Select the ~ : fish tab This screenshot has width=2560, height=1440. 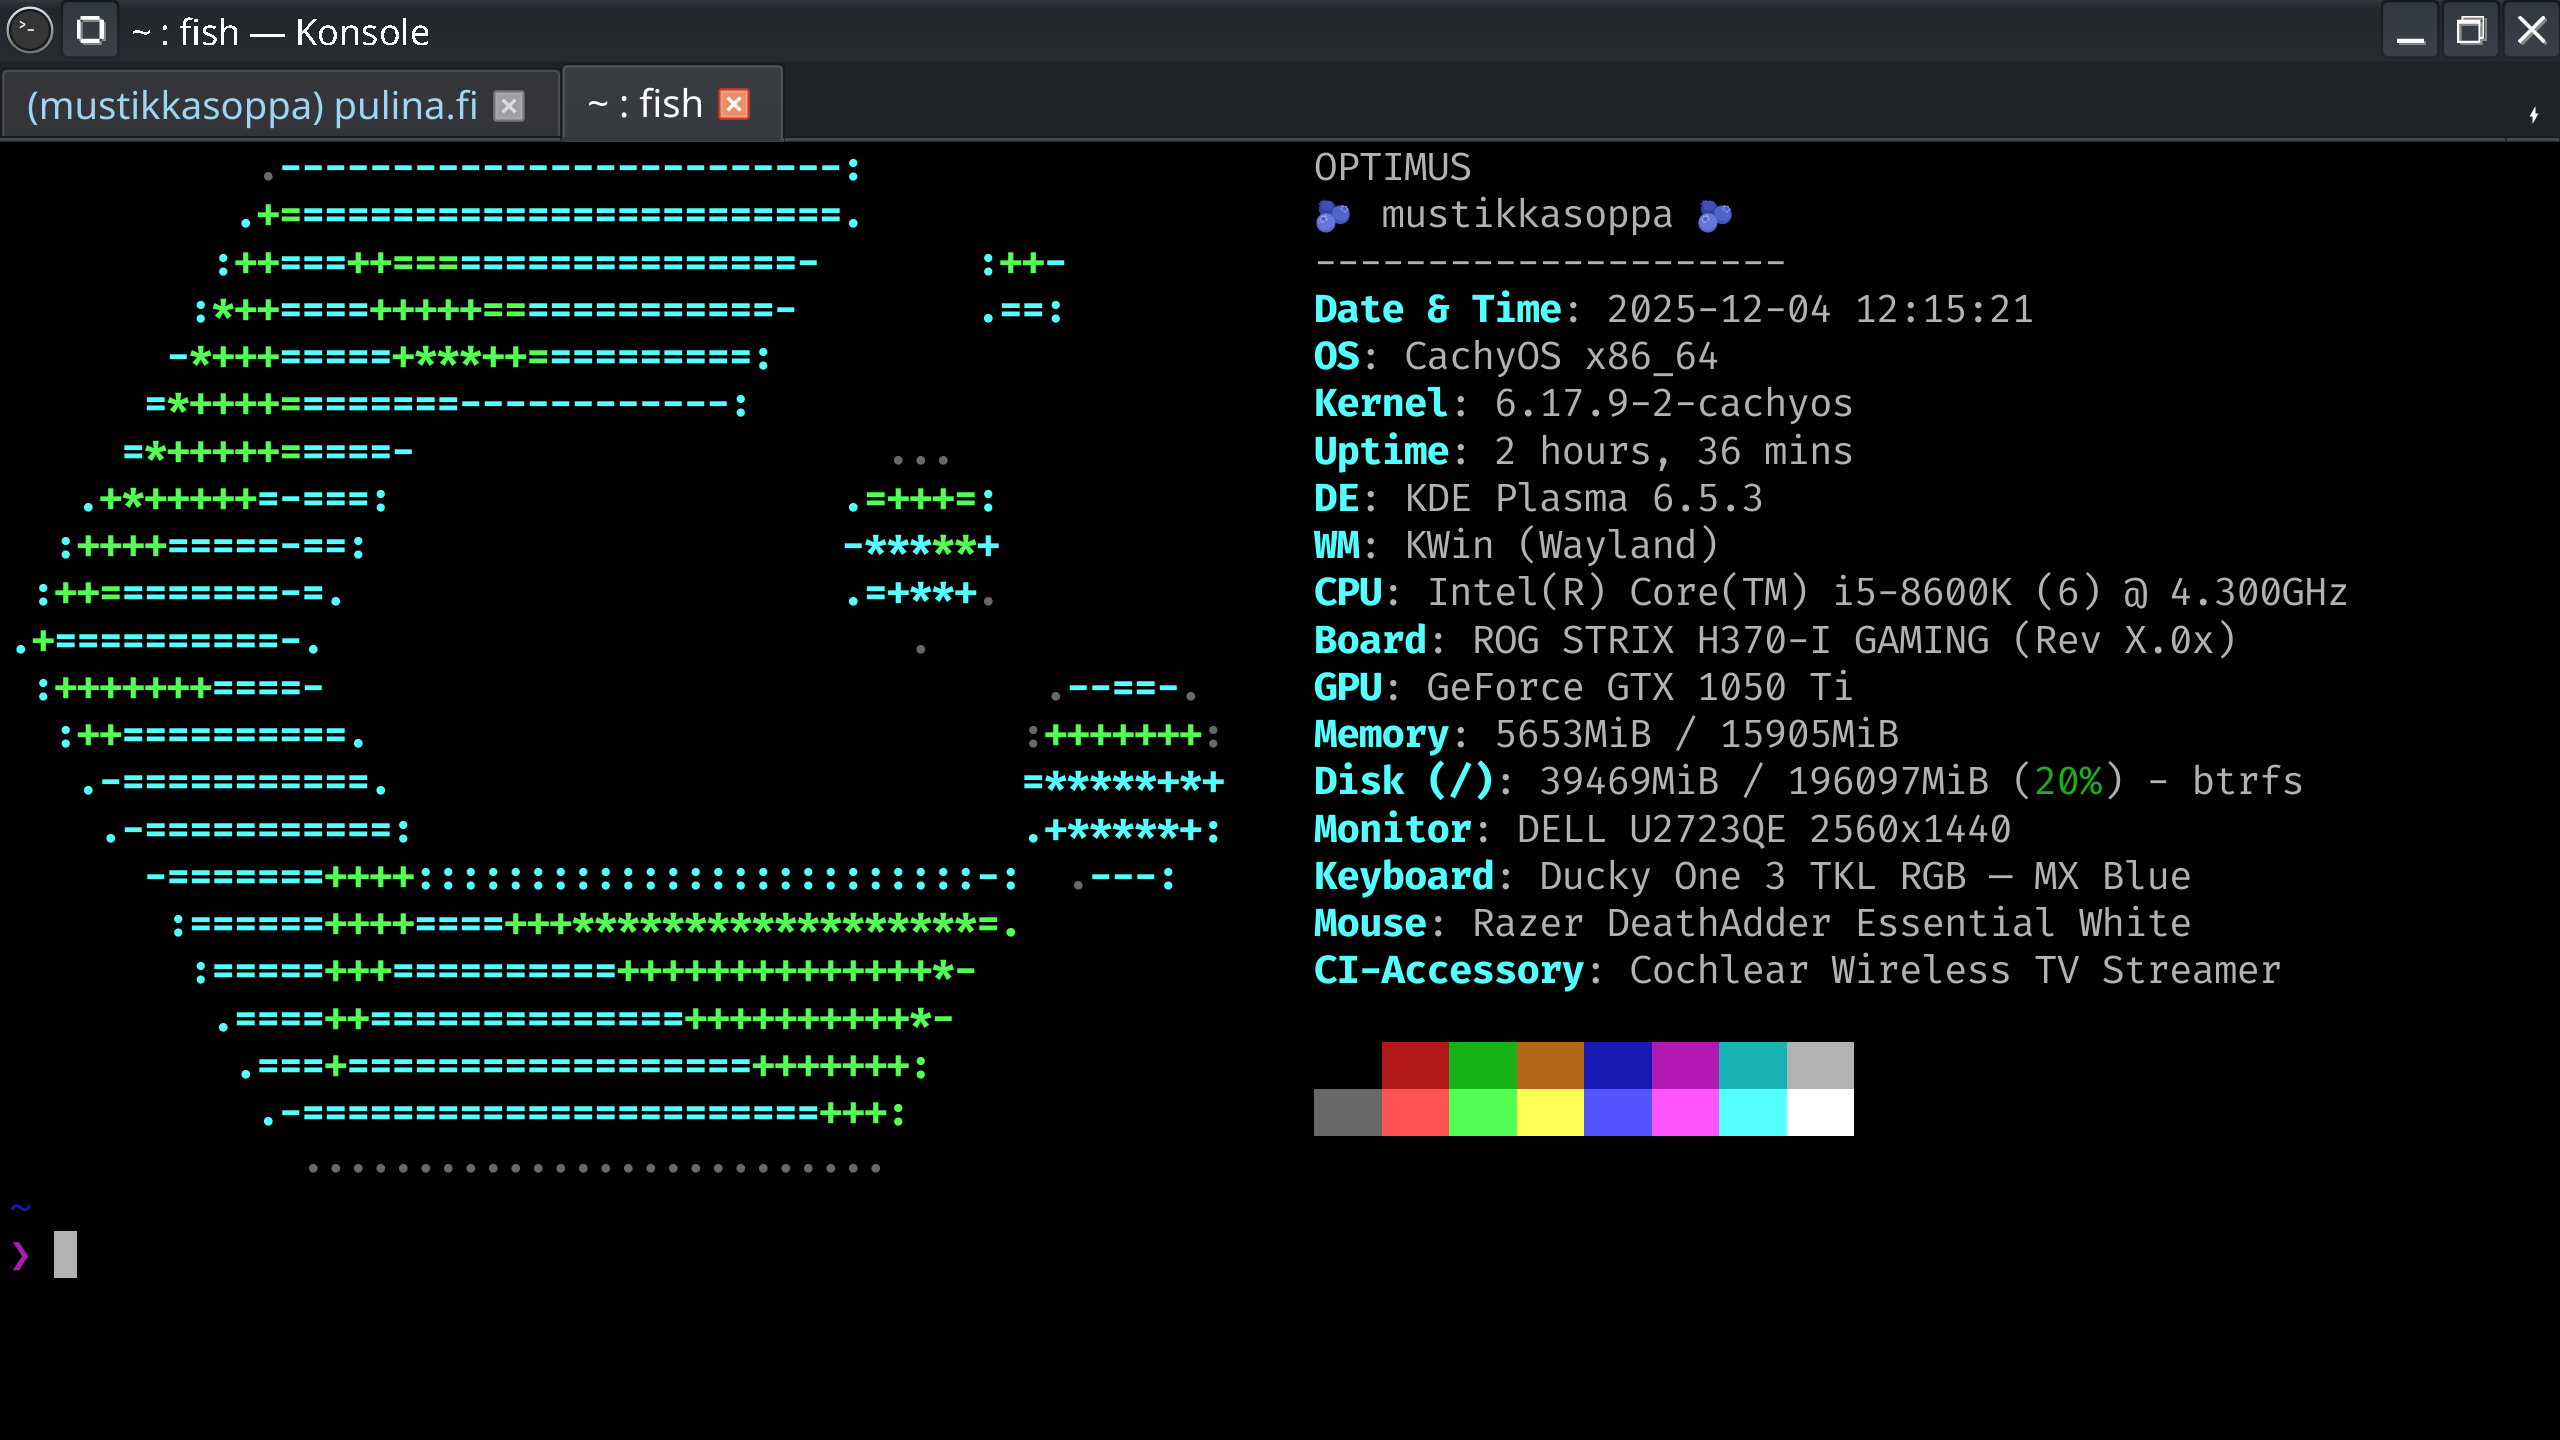645,105
